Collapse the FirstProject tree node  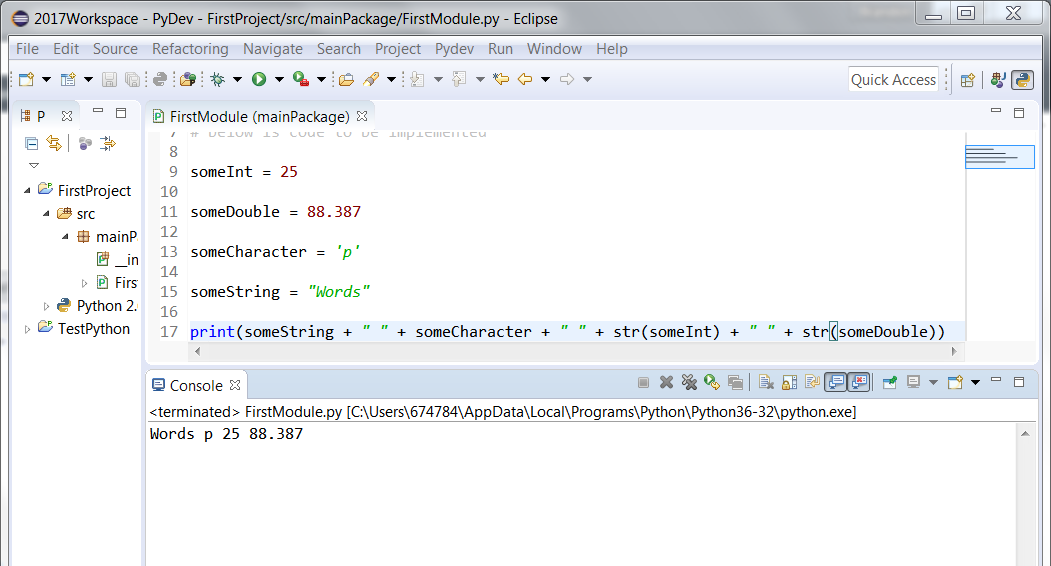(x=27, y=190)
